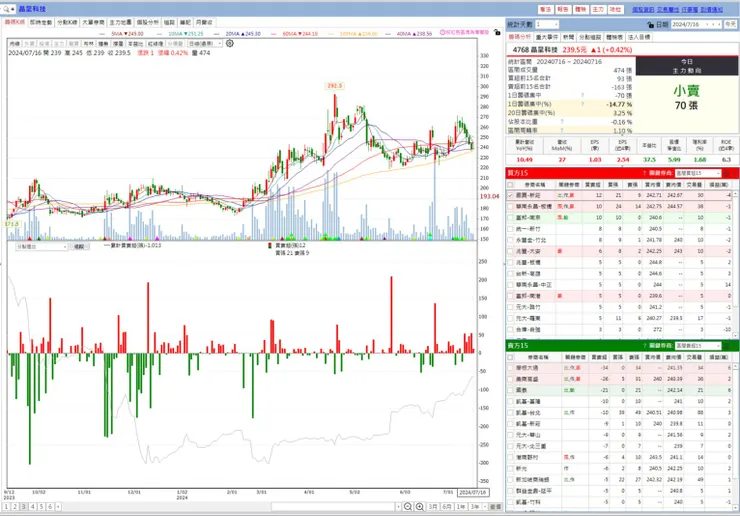
Task: Click help icon beside 1日籌碼集中
Action: [582, 95]
